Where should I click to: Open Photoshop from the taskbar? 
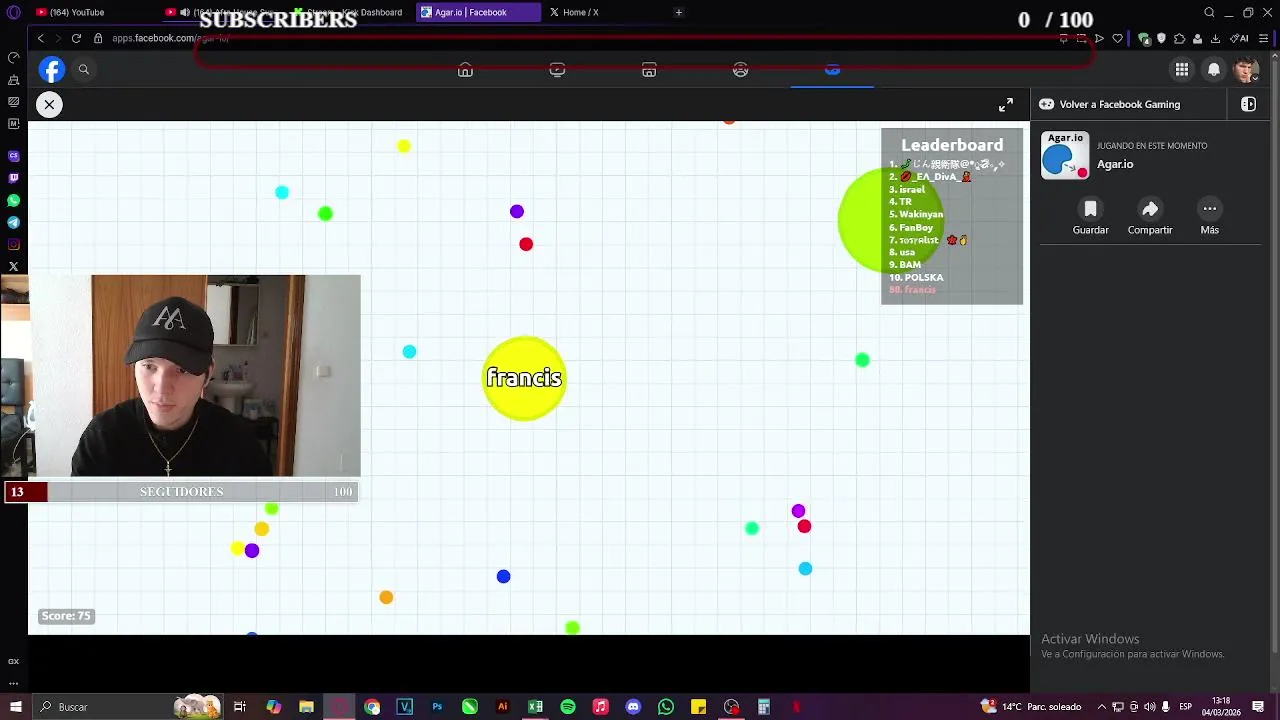click(437, 707)
